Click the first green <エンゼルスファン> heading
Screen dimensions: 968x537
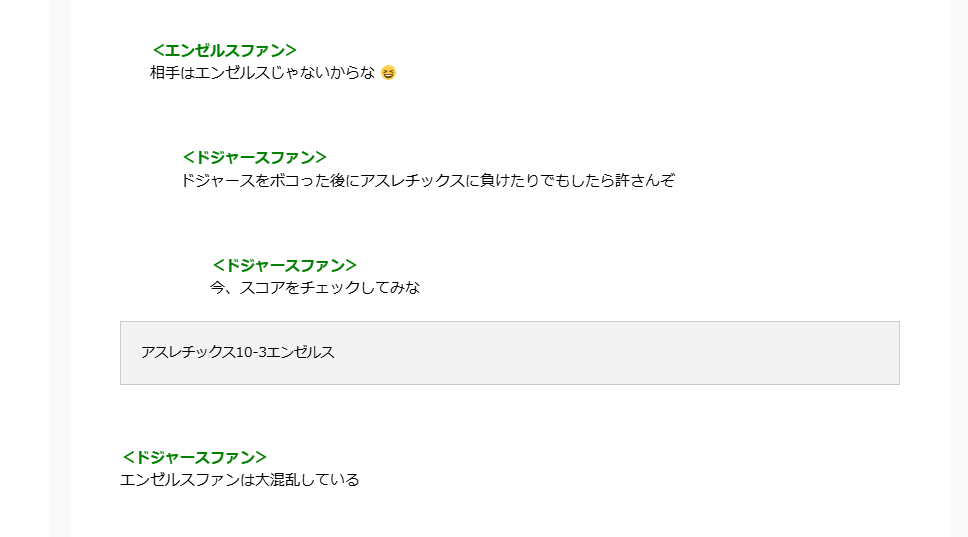225,50
